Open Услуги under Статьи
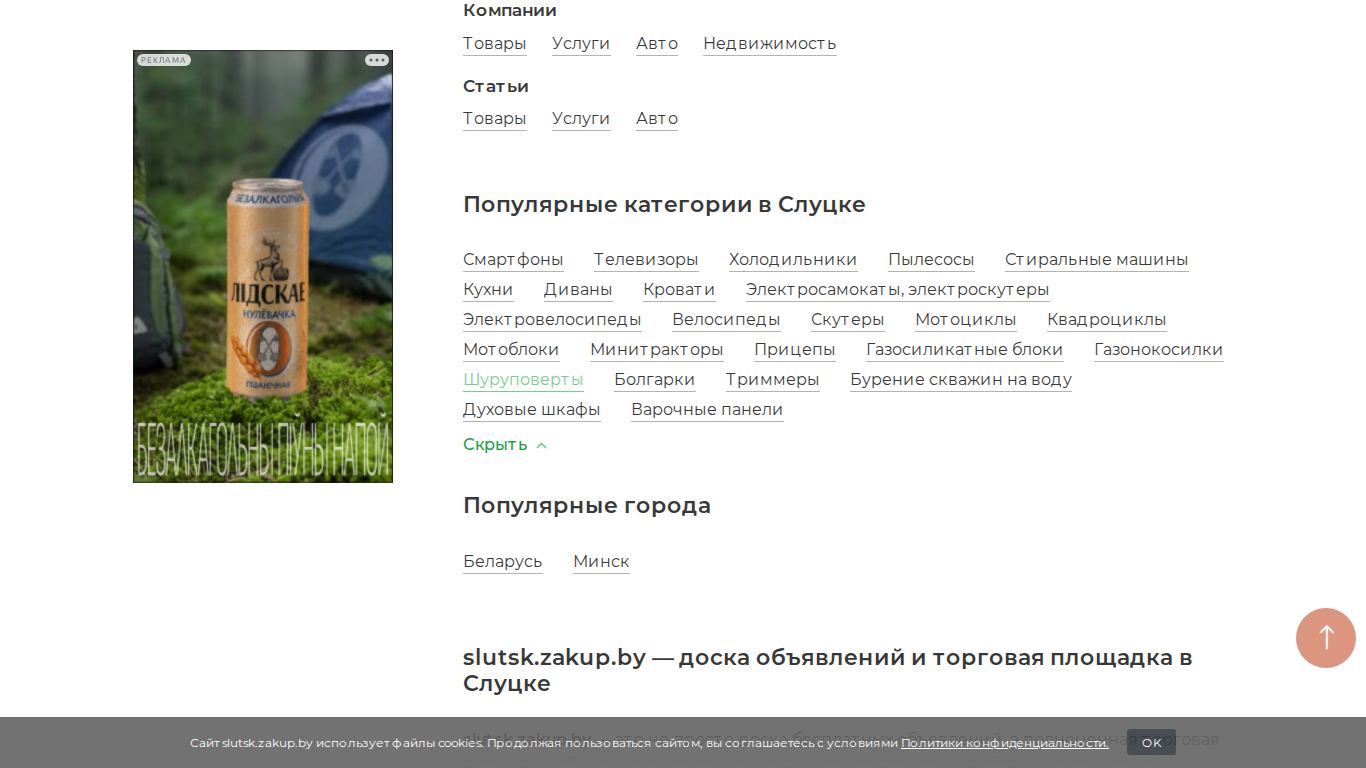The height and width of the screenshot is (768, 1366). (x=581, y=118)
